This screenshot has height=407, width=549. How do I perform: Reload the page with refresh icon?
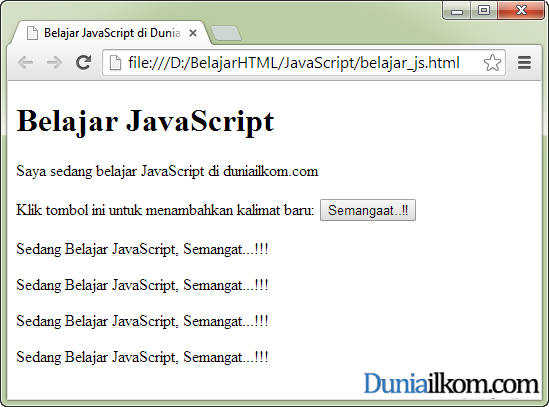click(84, 63)
